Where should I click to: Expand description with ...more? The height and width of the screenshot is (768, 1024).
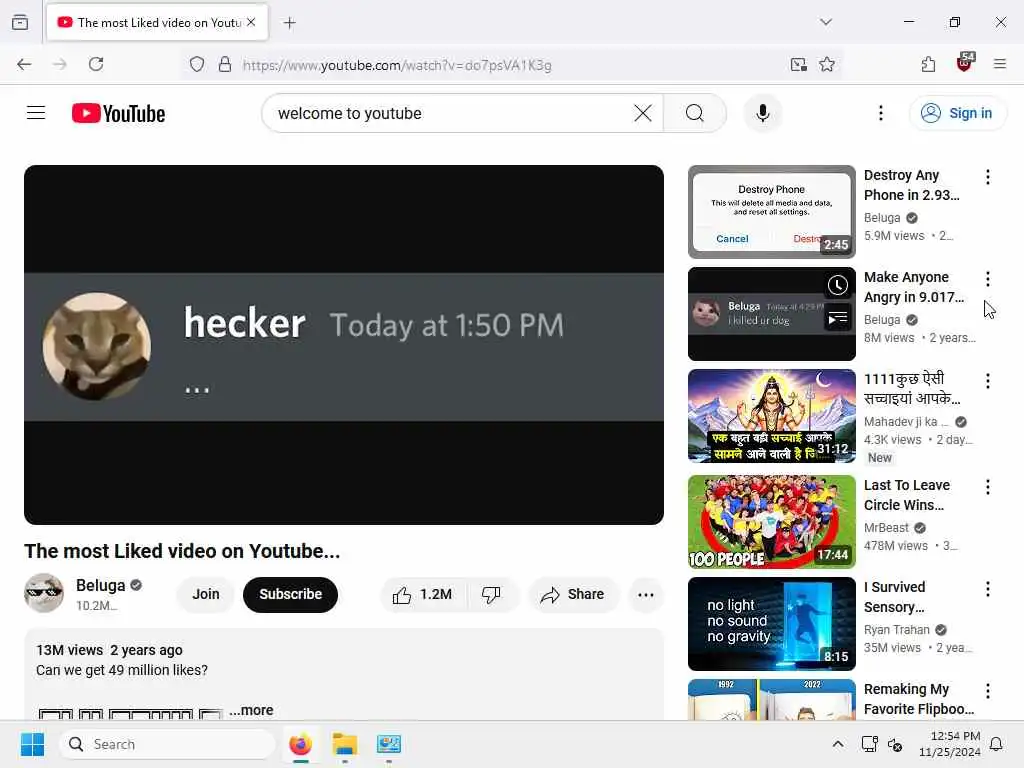[x=251, y=710]
